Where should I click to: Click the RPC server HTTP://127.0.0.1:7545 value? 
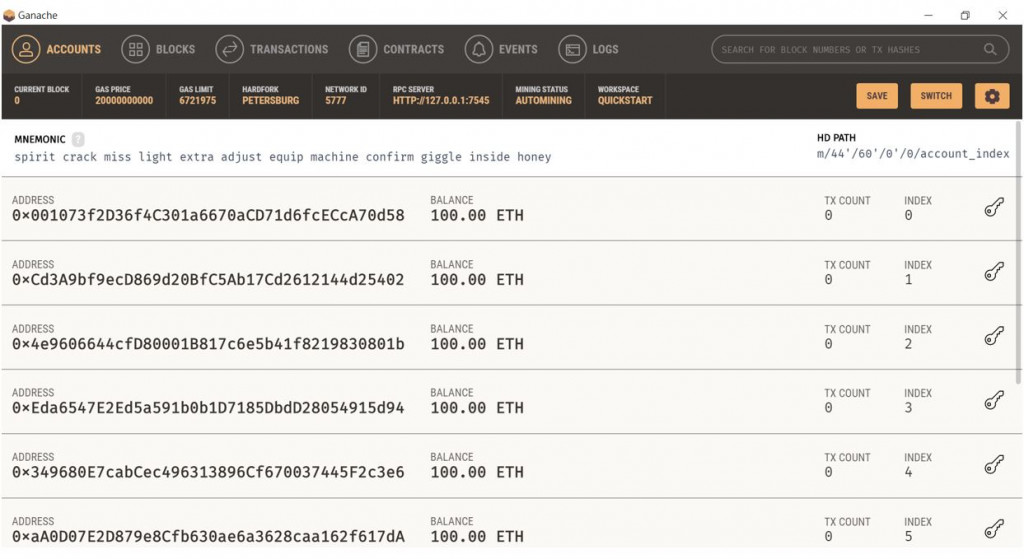click(441, 101)
